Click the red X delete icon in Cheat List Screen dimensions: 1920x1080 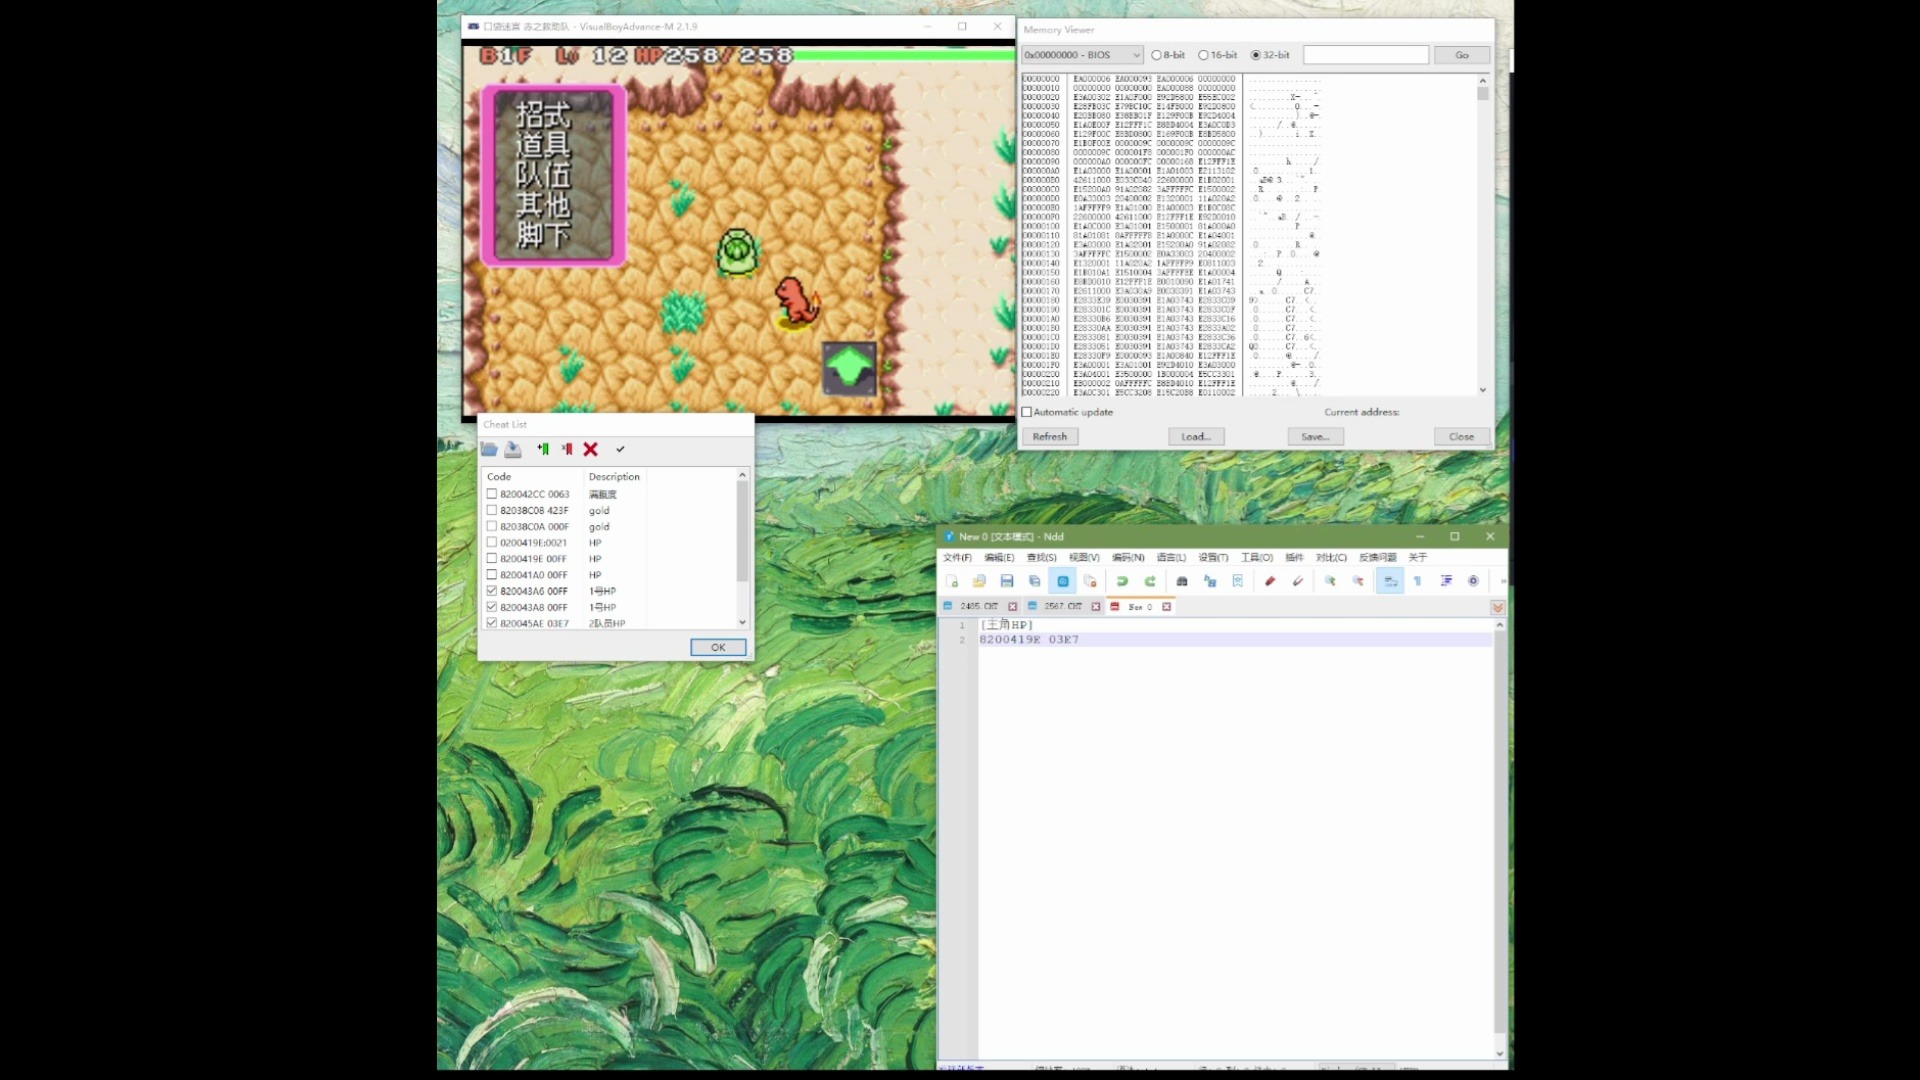coord(591,450)
